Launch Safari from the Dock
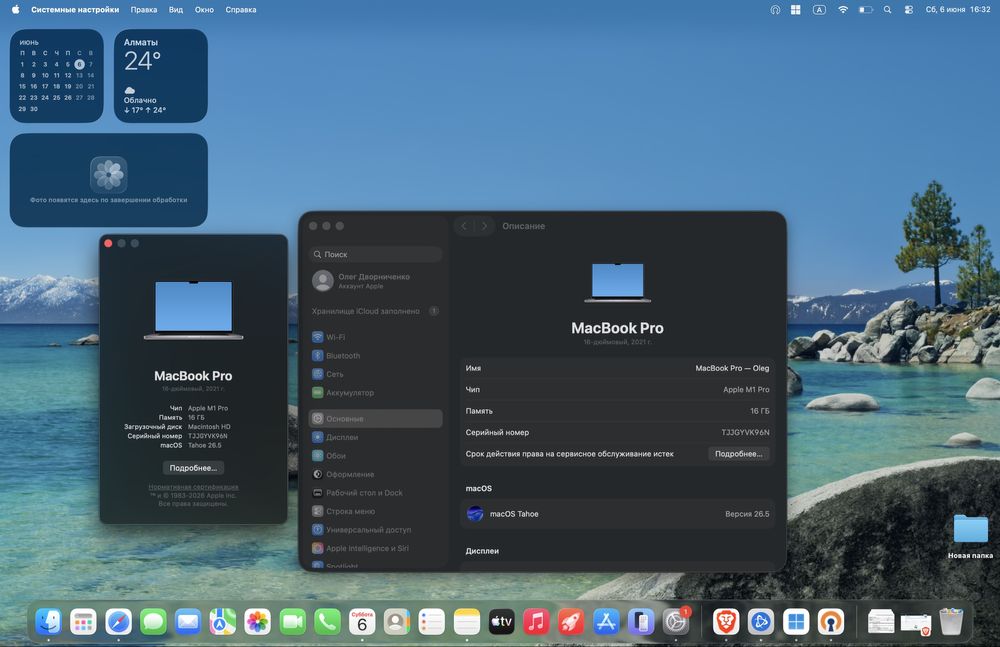The width and height of the screenshot is (1000, 647). (118, 621)
